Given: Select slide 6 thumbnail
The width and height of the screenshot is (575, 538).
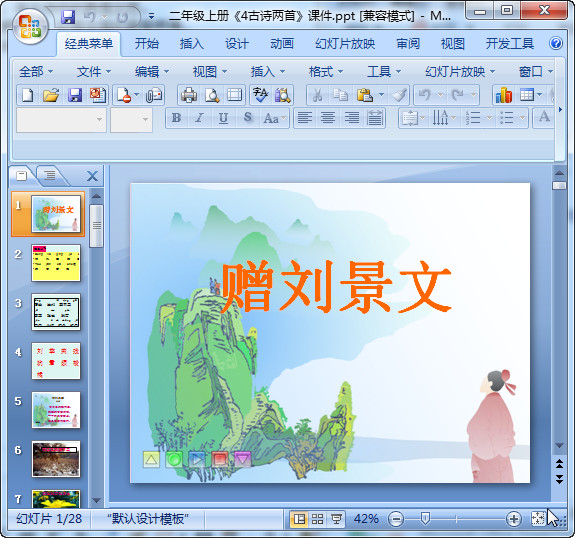Looking at the screenshot, I should [56, 459].
